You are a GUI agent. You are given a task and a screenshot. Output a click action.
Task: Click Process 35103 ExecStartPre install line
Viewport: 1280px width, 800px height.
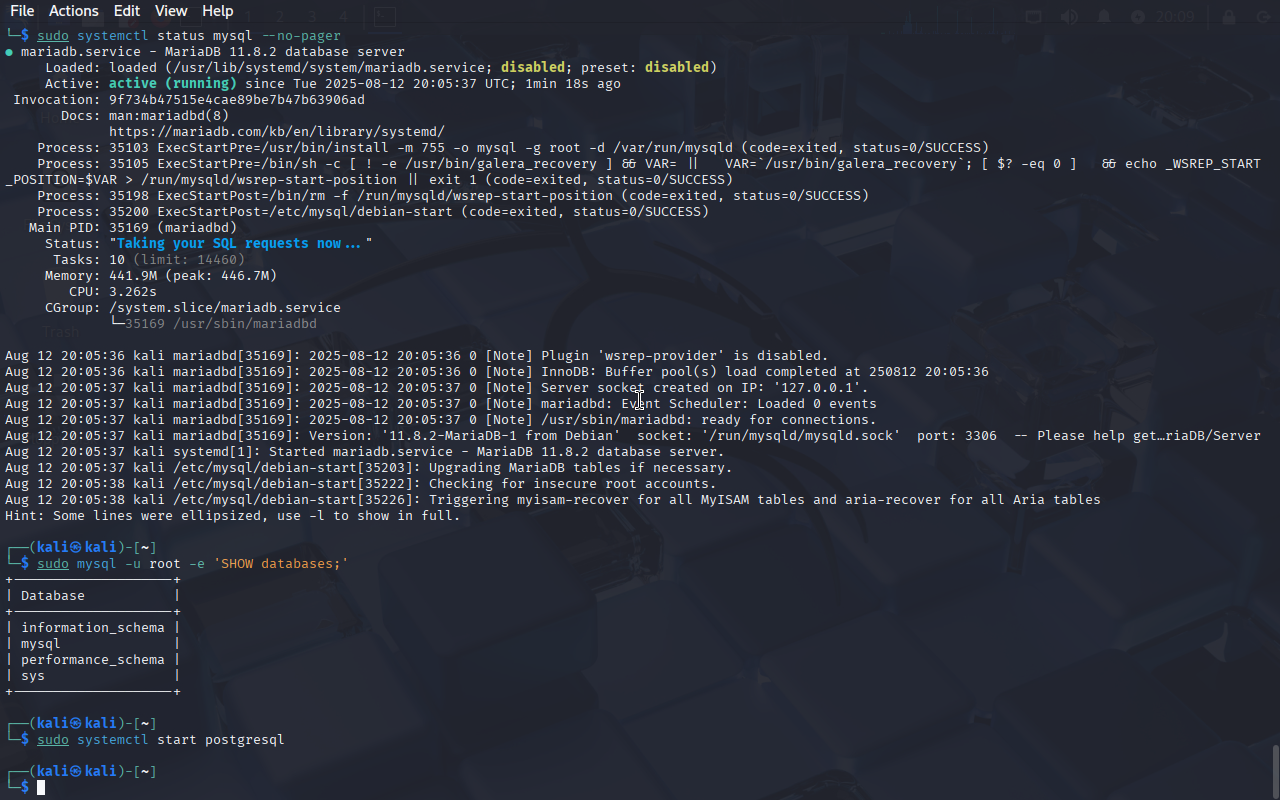[513, 148]
